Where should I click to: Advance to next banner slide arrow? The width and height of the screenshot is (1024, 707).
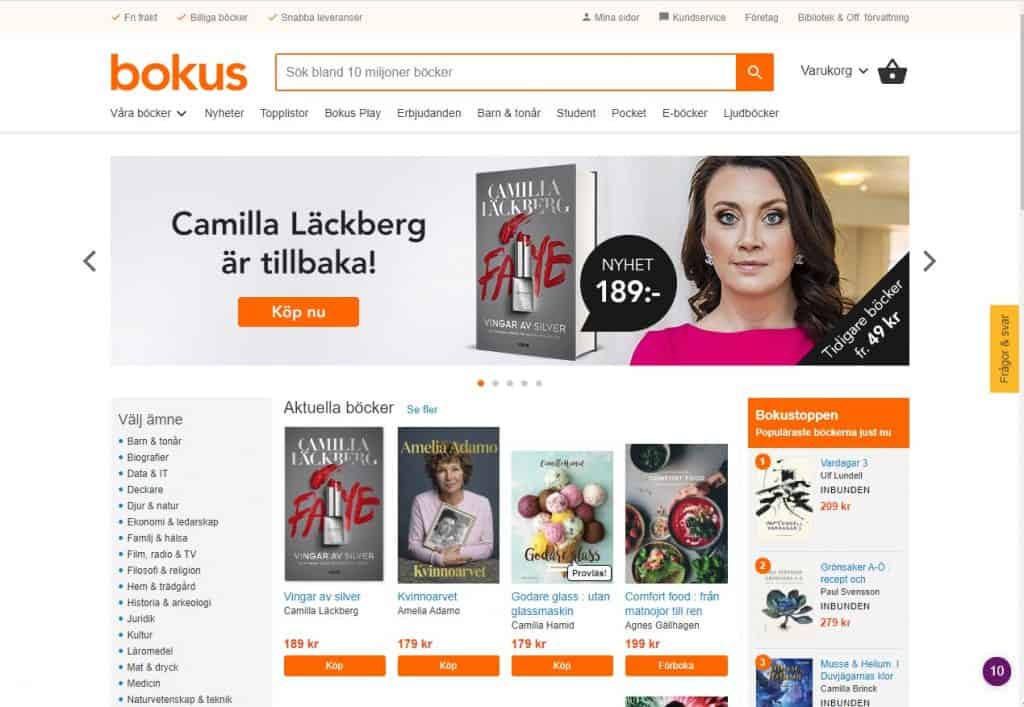tap(929, 261)
